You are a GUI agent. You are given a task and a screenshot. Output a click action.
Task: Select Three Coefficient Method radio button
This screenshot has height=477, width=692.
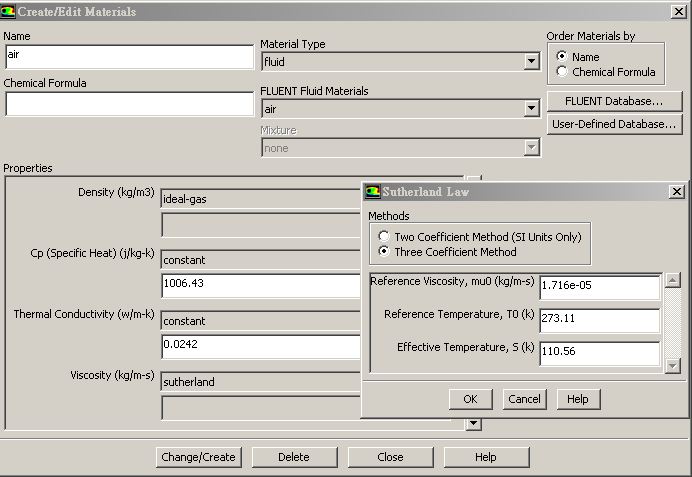384,252
